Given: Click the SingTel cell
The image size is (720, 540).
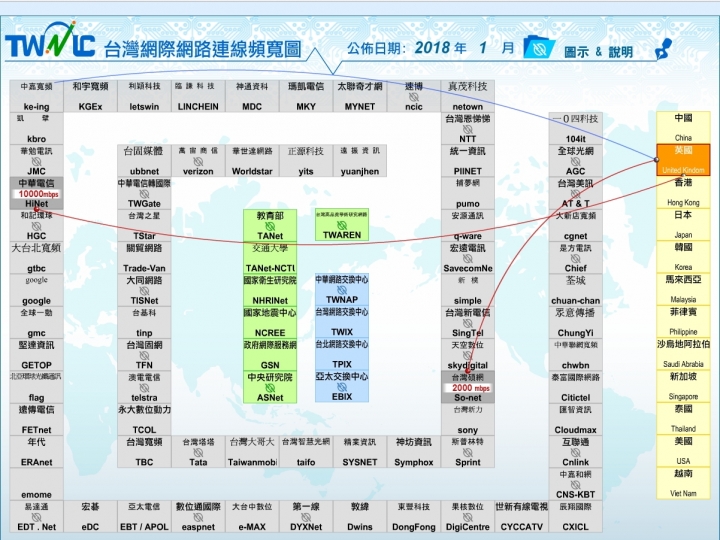Looking at the screenshot, I should (467, 323).
